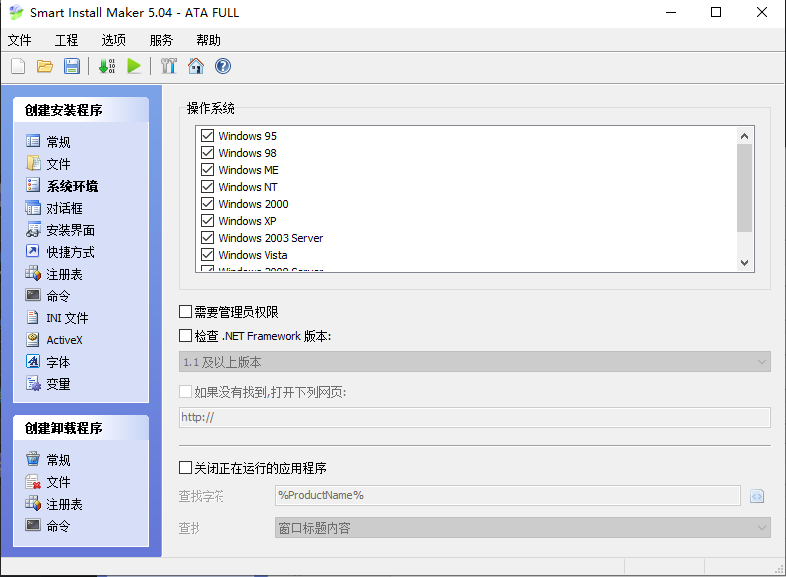This screenshot has width=786, height=577.
Task: Open the 文件 menu
Action: point(20,40)
